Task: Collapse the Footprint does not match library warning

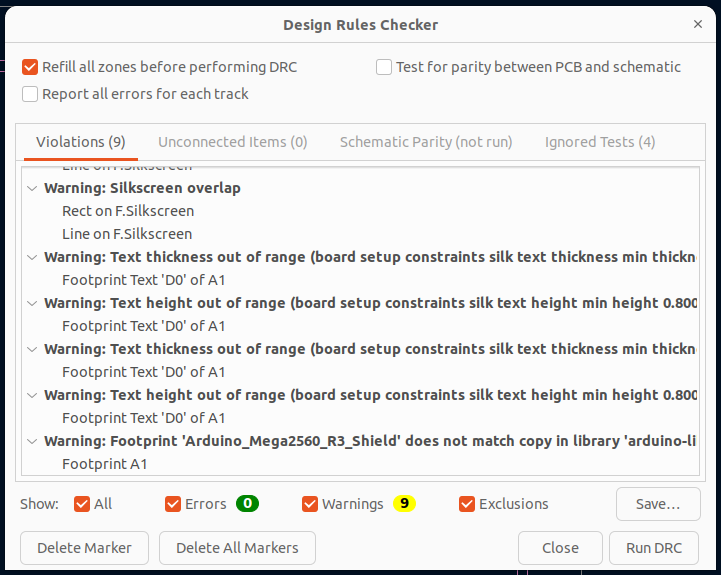Action: tap(33, 441)
